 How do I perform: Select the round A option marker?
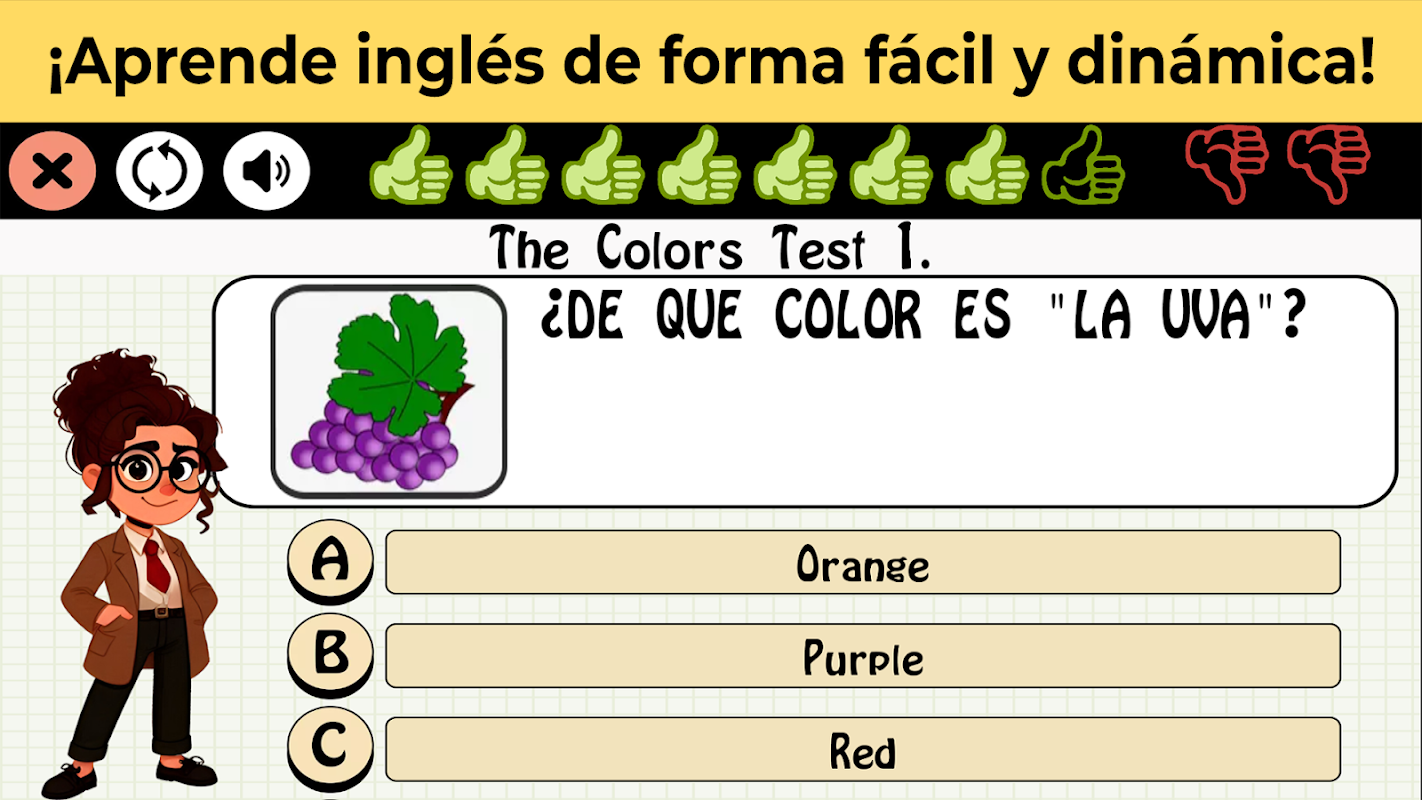(x=330, y=562)
